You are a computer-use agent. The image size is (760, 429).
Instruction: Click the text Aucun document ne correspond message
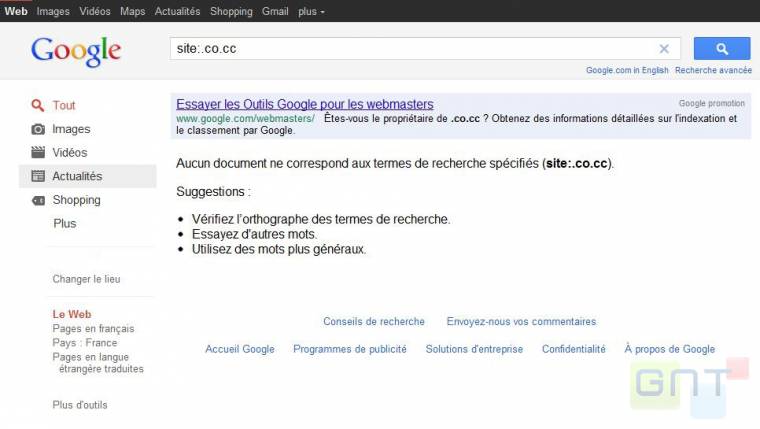(395, 163)
